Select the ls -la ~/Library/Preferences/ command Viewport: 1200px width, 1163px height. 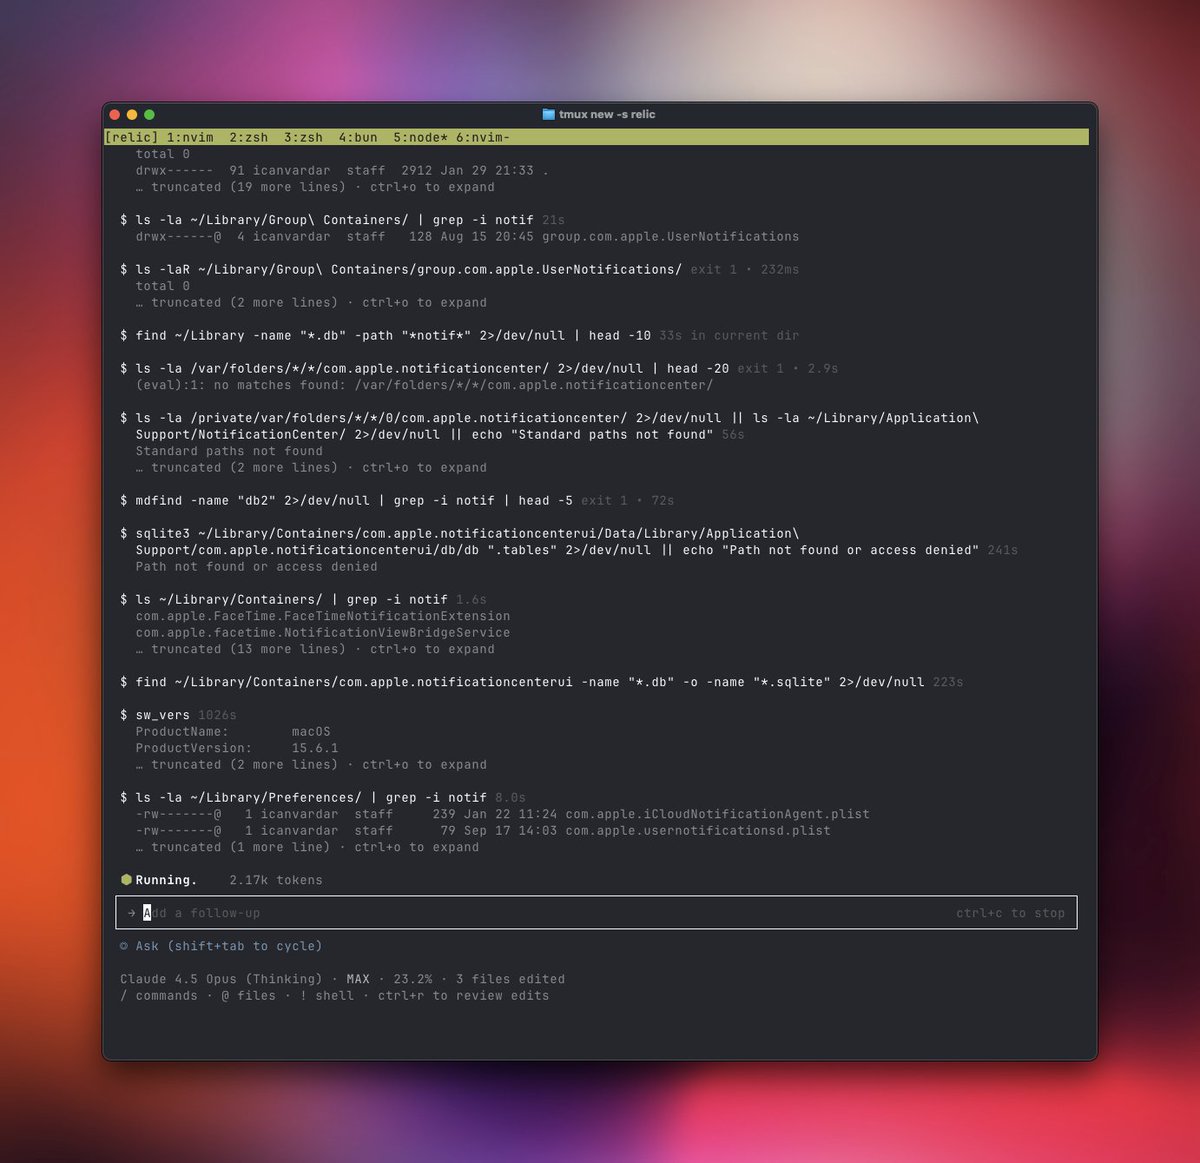pos(303,798)
